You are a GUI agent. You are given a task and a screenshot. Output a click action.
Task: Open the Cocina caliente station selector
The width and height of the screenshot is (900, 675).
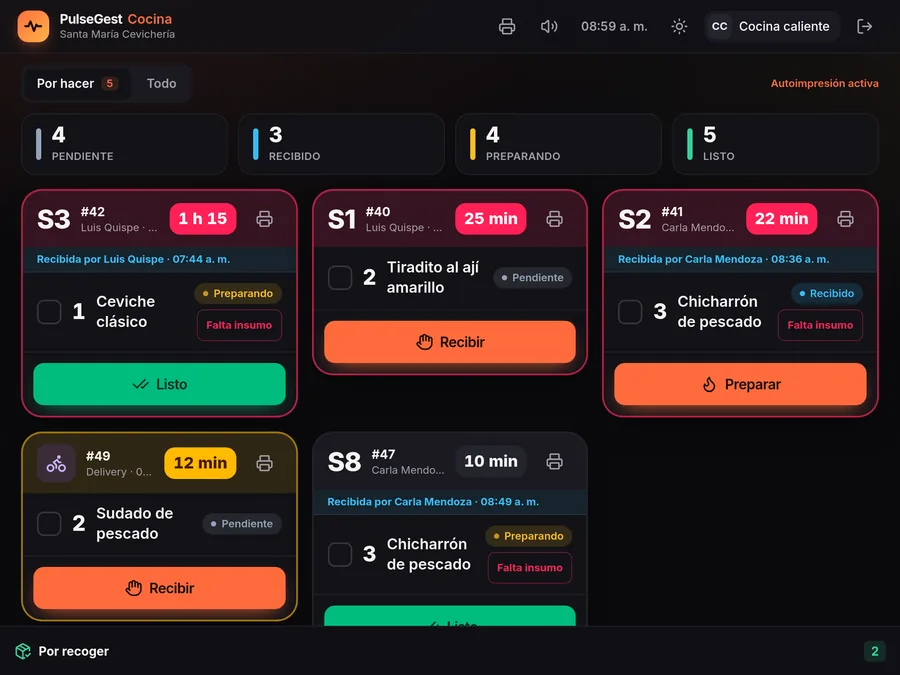772,26
